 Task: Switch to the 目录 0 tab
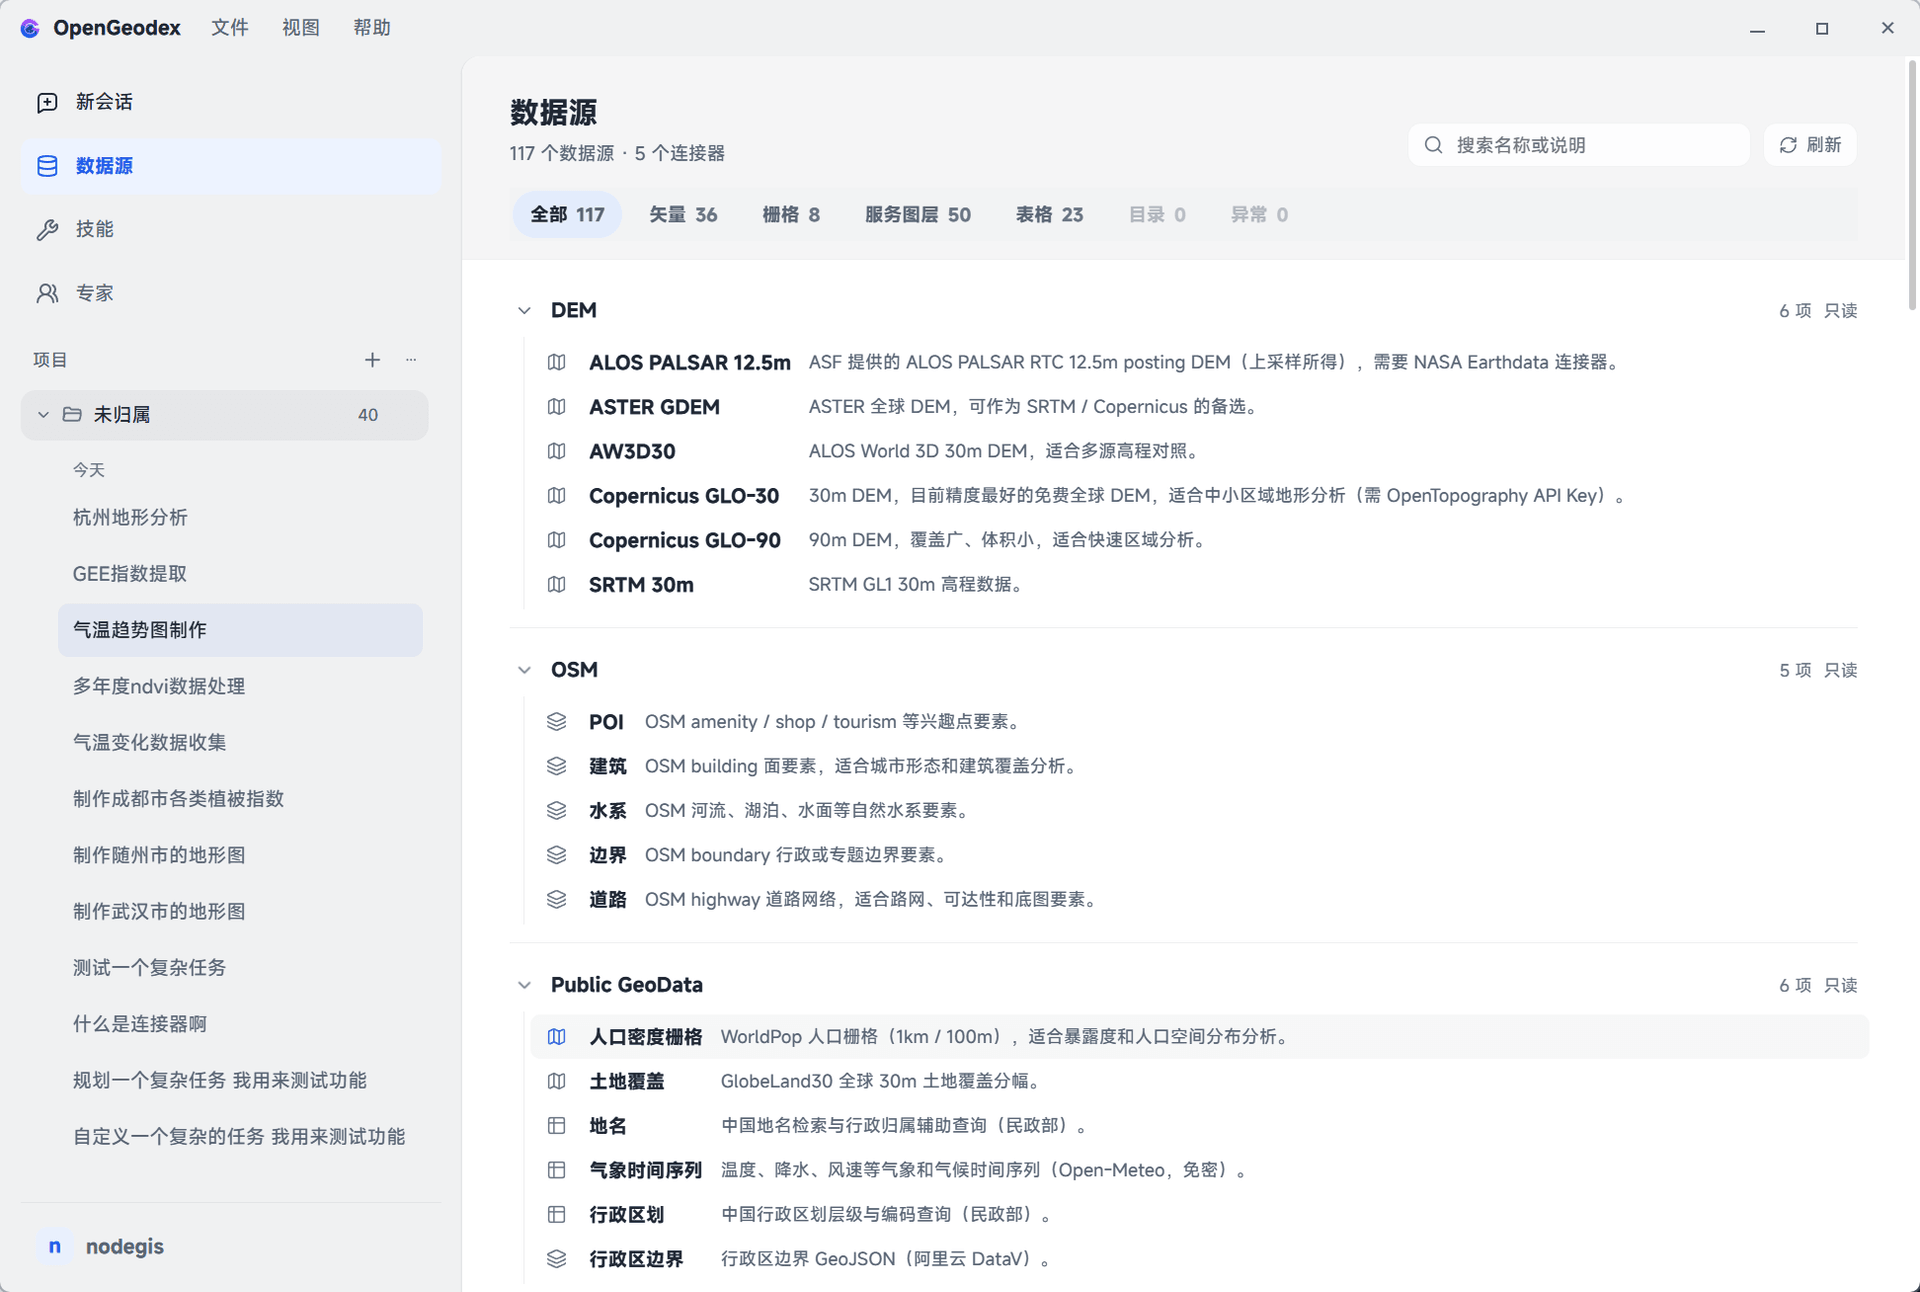[x=1157, y=215]
